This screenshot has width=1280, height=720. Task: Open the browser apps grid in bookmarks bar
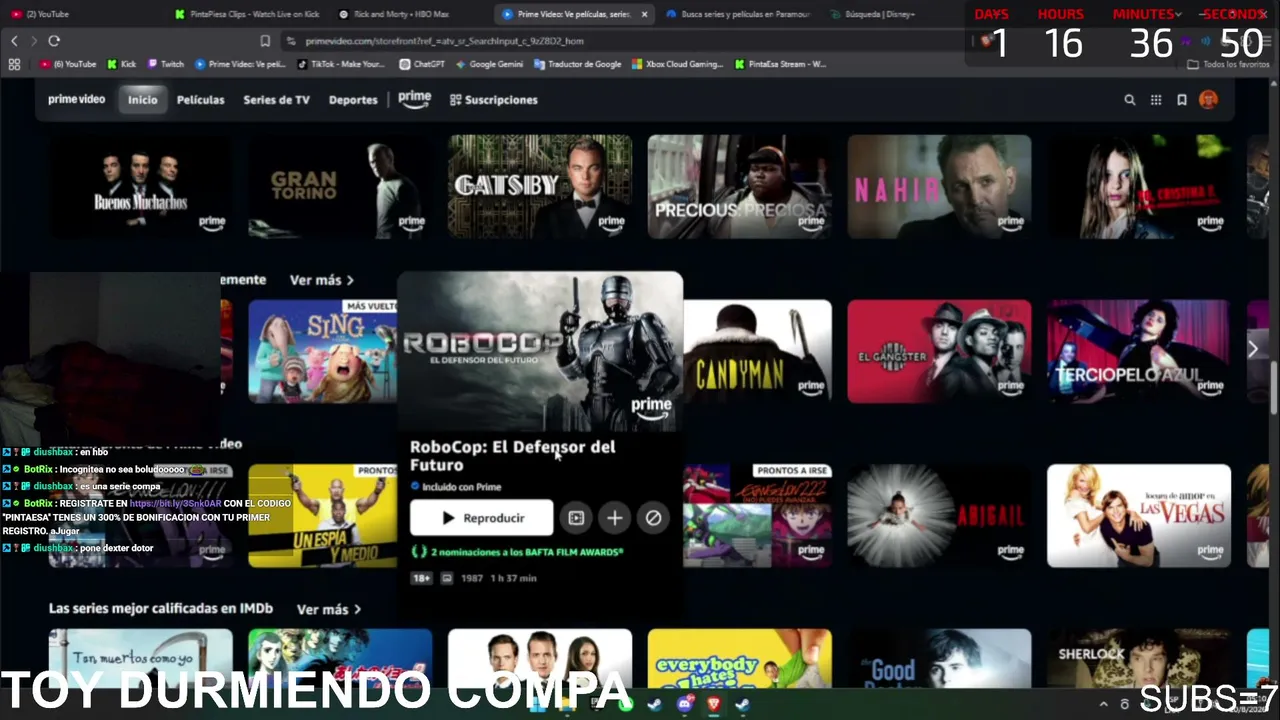[14, 64]
